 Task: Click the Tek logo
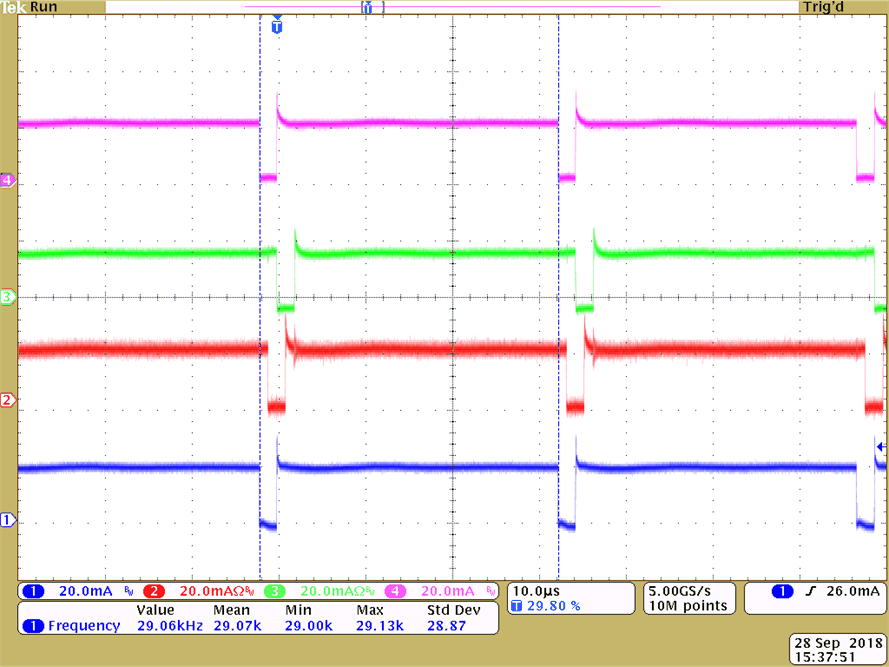14,6
